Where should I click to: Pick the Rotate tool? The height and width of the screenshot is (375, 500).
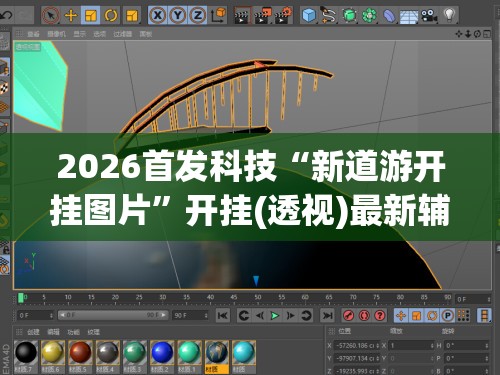point(111,15)
